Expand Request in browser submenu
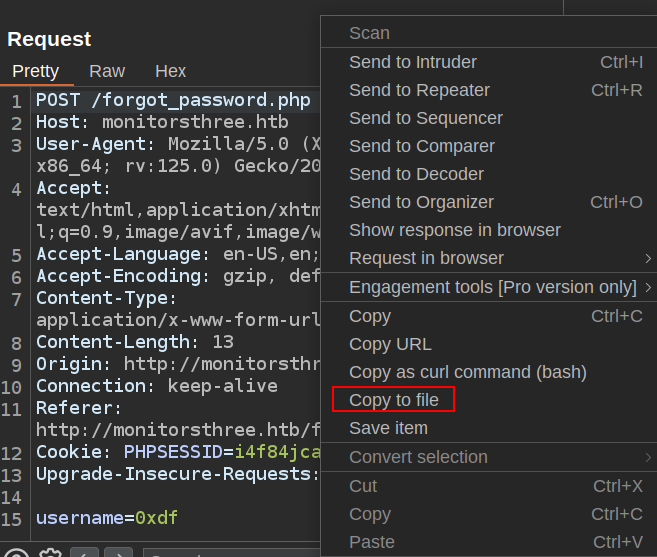This screenshot has height=557, width=657. point(426,258)
